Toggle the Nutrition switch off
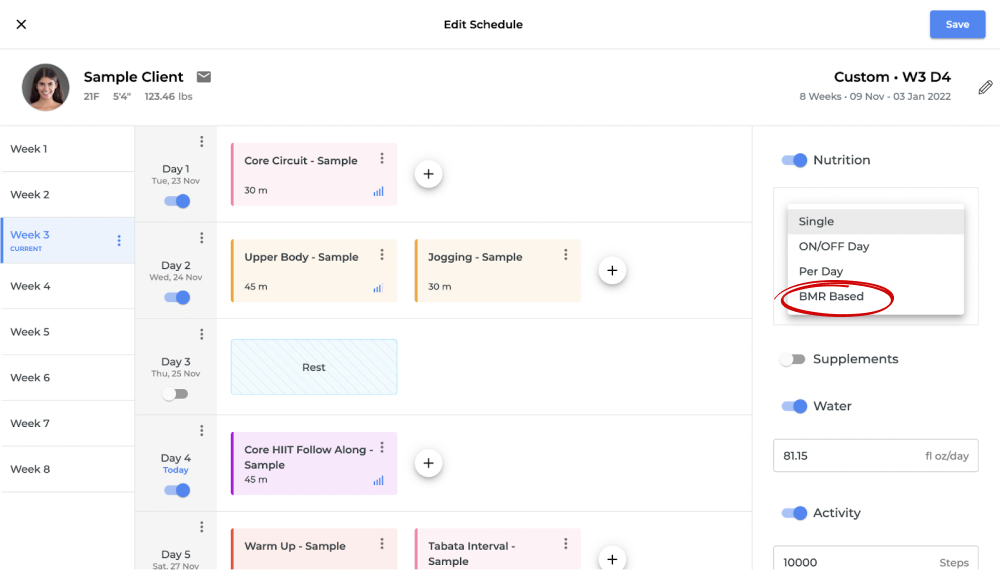Screen dimensions: 1000x570 pyautogui.click(x=794, y=160)
